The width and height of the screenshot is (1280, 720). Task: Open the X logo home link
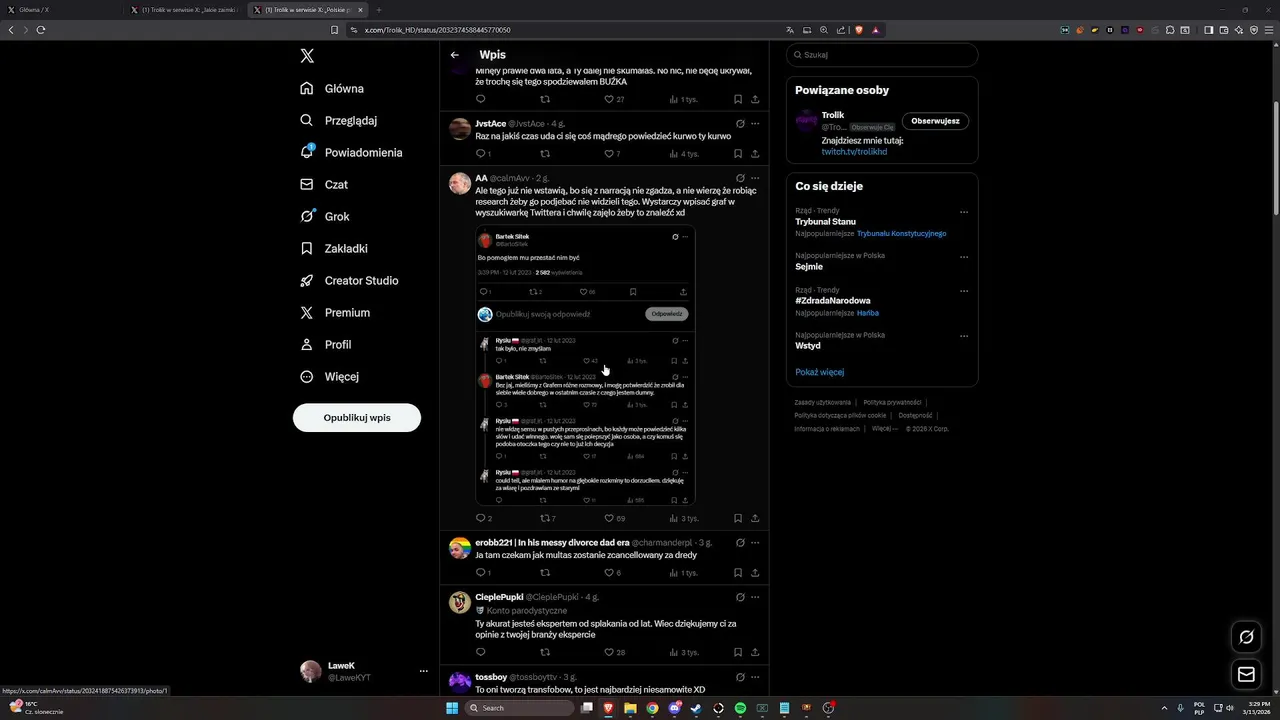(307, 56)
